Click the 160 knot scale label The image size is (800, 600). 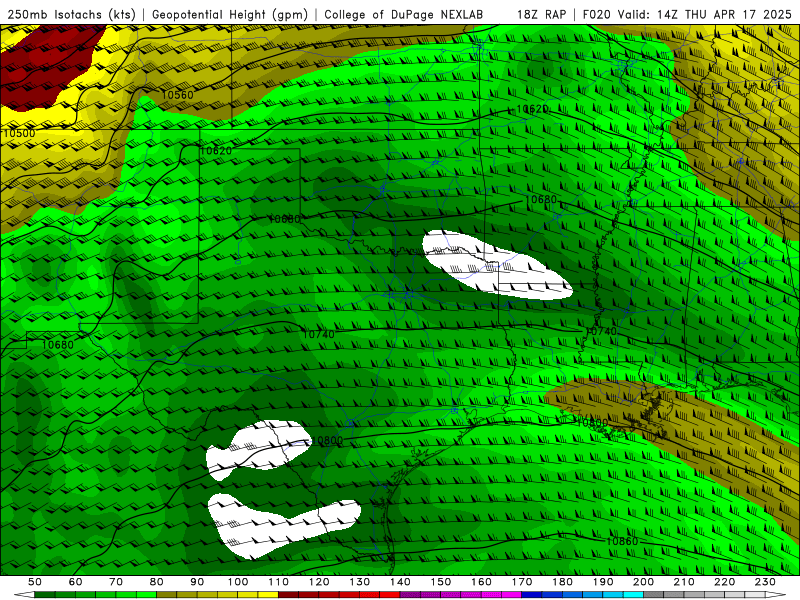[481, 582]
